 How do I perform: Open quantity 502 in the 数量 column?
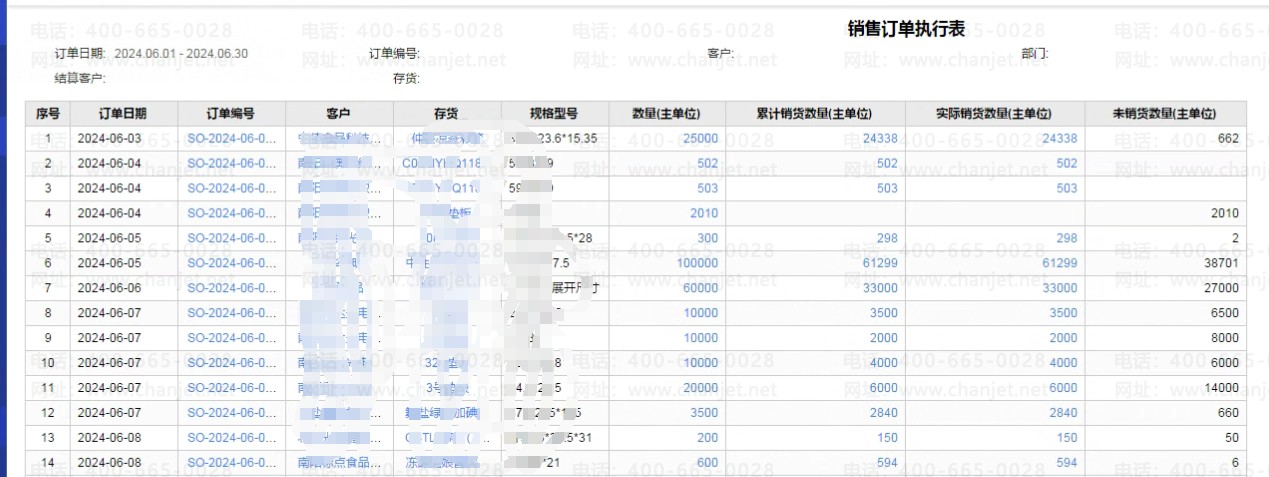tap(707, 163)
